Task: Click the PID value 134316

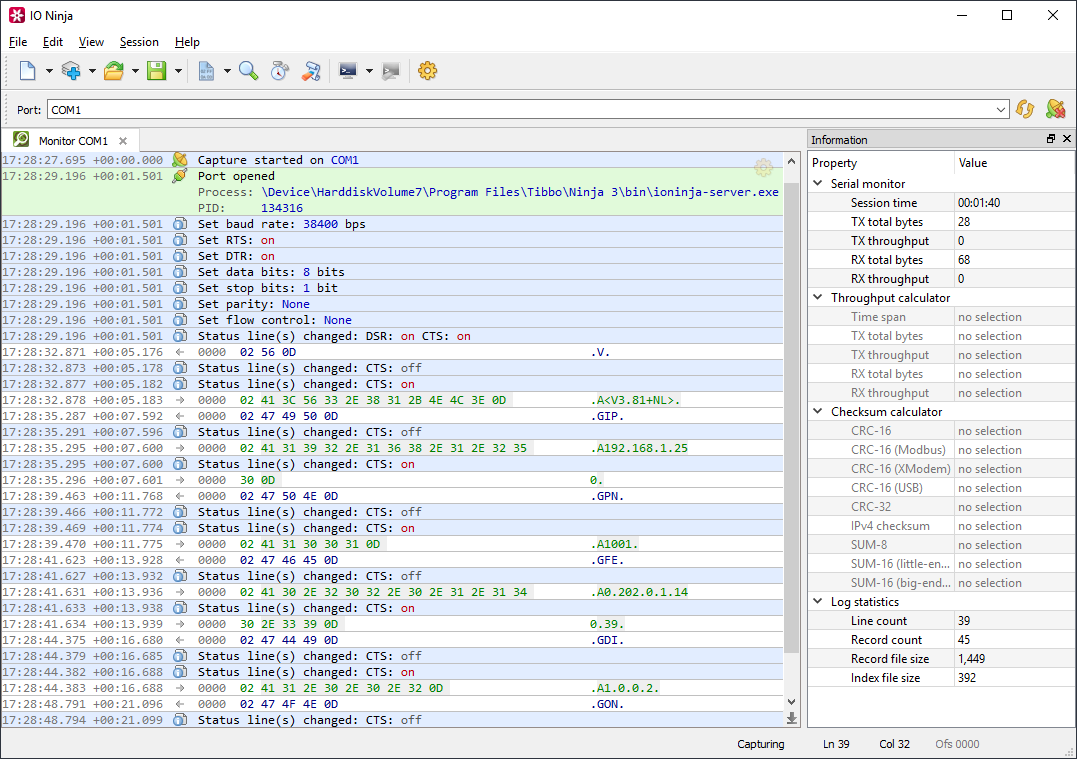Action: 282,208
